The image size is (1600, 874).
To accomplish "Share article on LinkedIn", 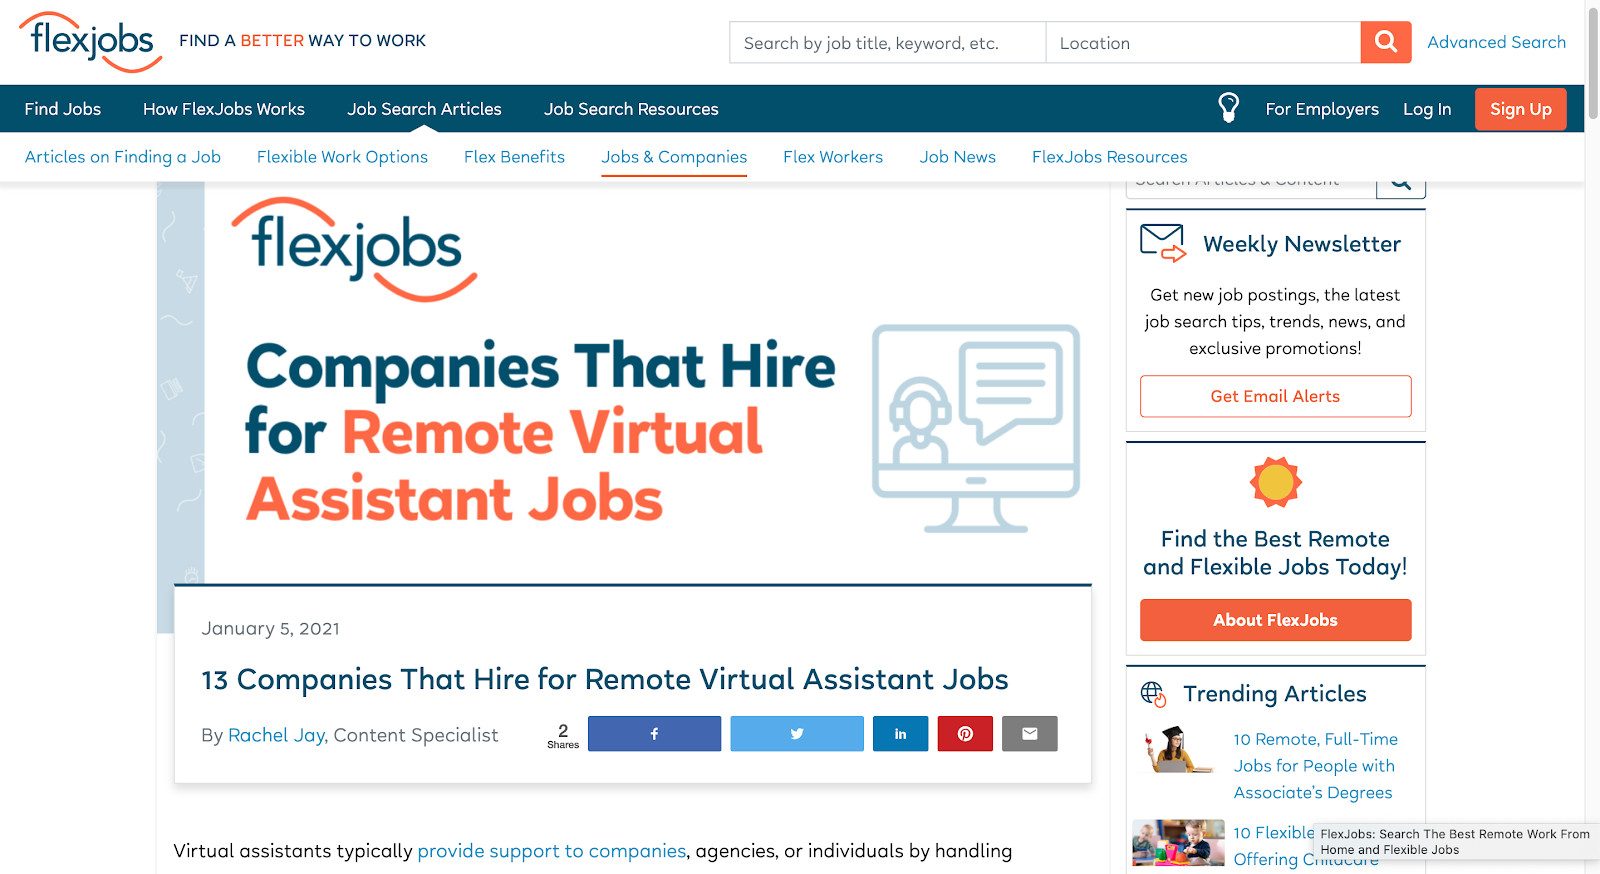I will click(900, 734).
